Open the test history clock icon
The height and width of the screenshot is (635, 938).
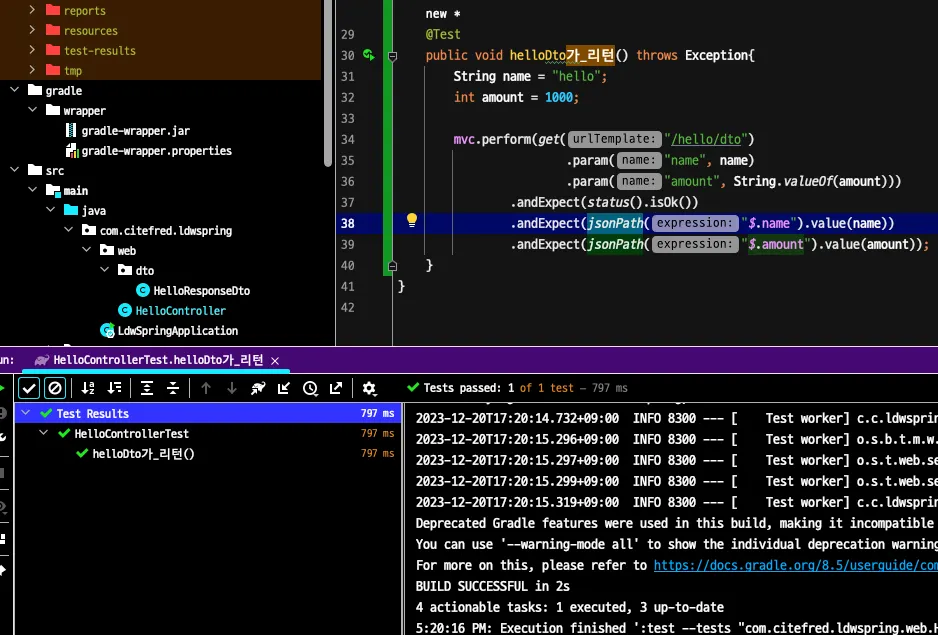click(x=310, y=388)
